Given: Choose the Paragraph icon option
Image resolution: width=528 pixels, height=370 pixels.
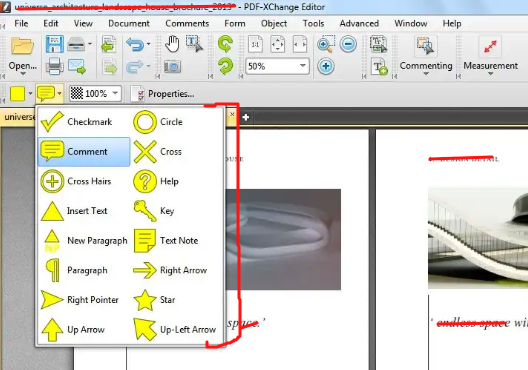Looking at the screenshot, I should (84, 270).
